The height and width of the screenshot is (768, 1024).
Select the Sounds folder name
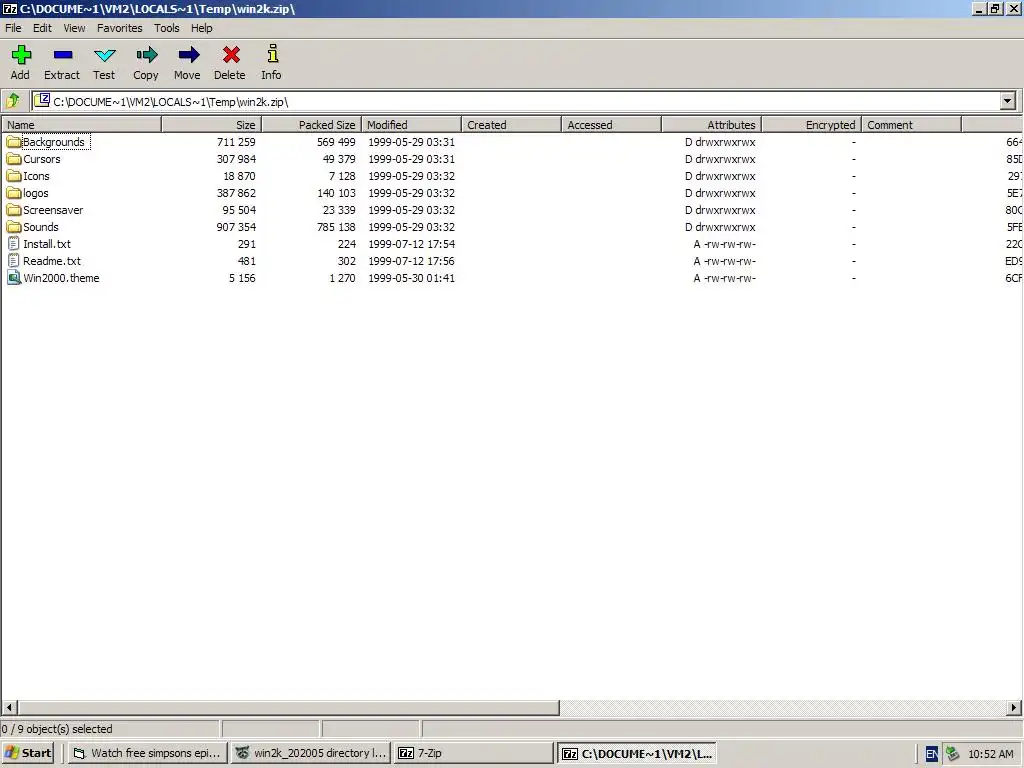40,227
